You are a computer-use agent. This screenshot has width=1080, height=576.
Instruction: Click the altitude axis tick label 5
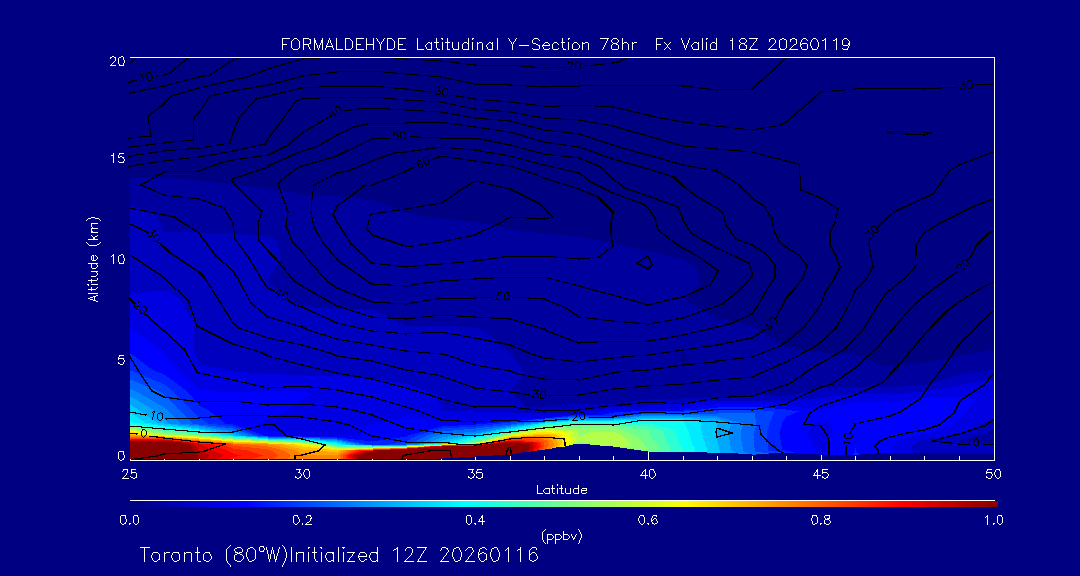click(x=121, y=359)
